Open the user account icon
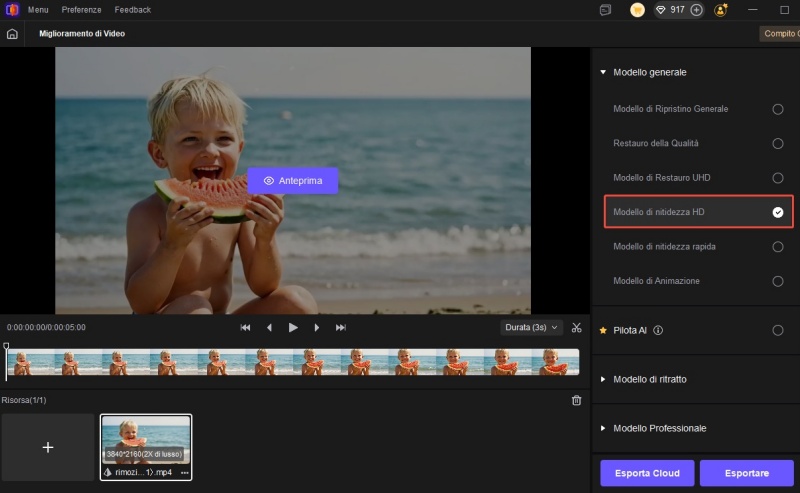This screenshot has width=800, height=493. [721, 10]
